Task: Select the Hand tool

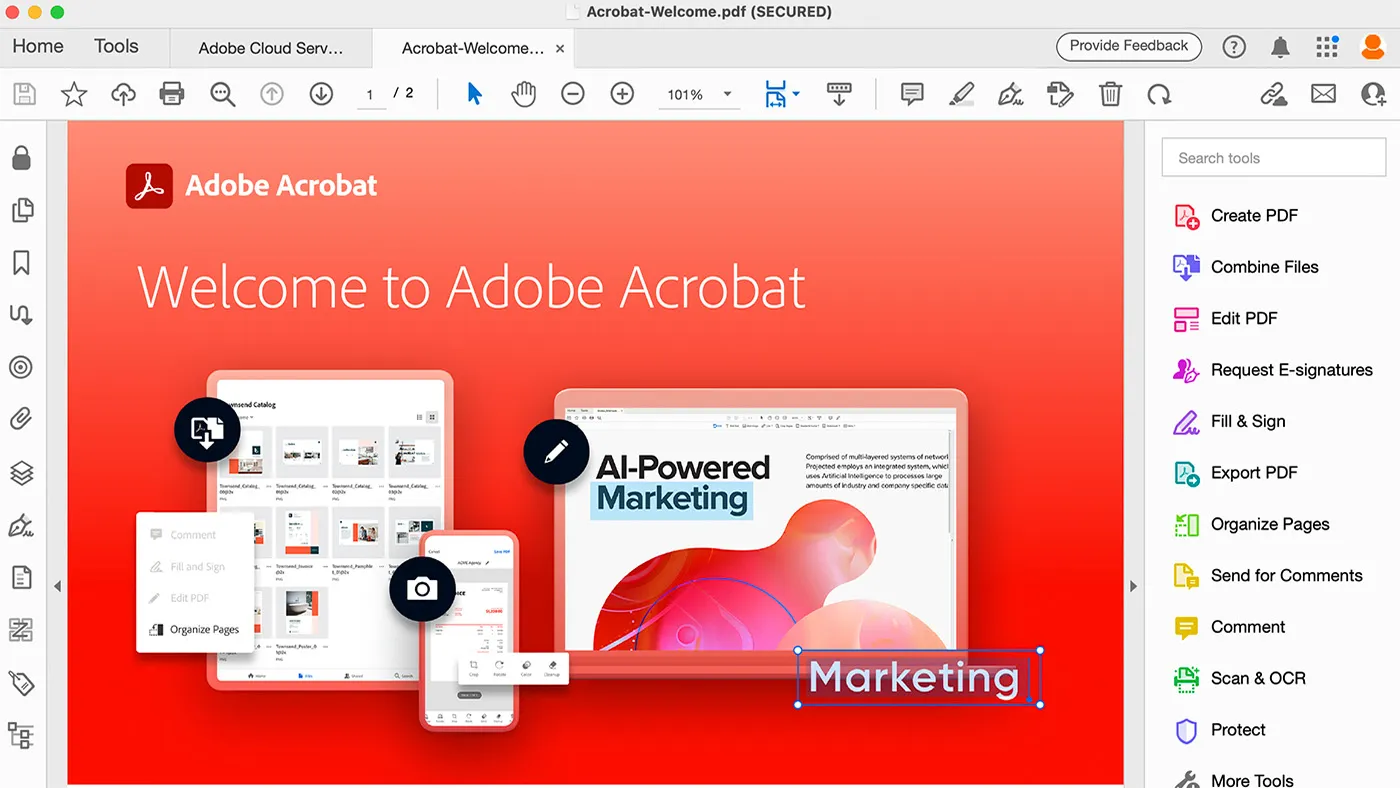Action: 523,94
